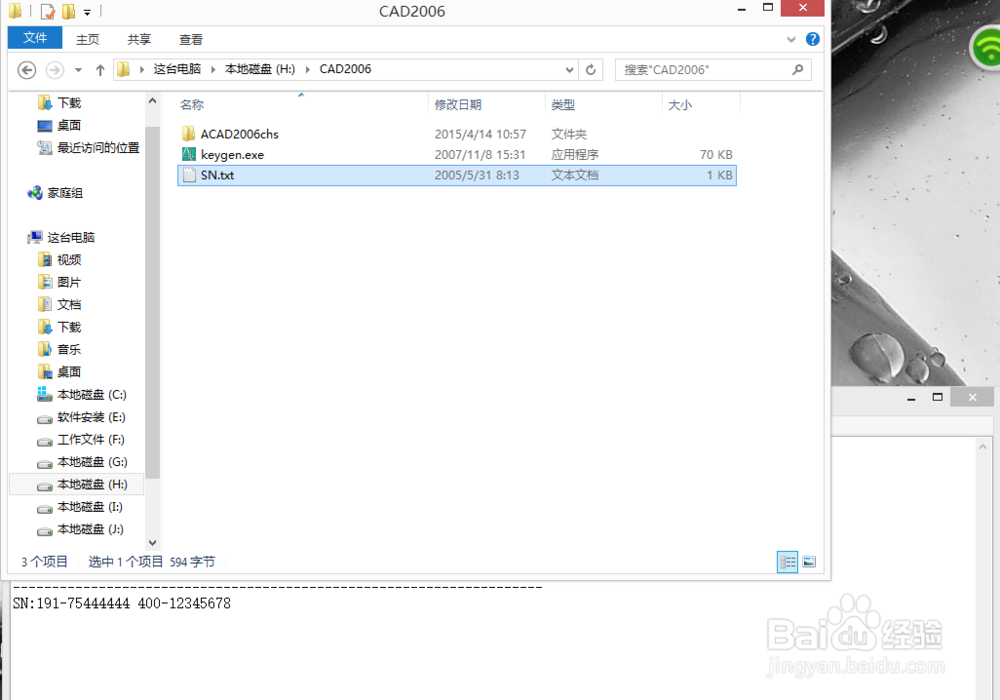Open the recent locations dropdown arrow
1000x700 pixels.
click(x=78, y=70)
